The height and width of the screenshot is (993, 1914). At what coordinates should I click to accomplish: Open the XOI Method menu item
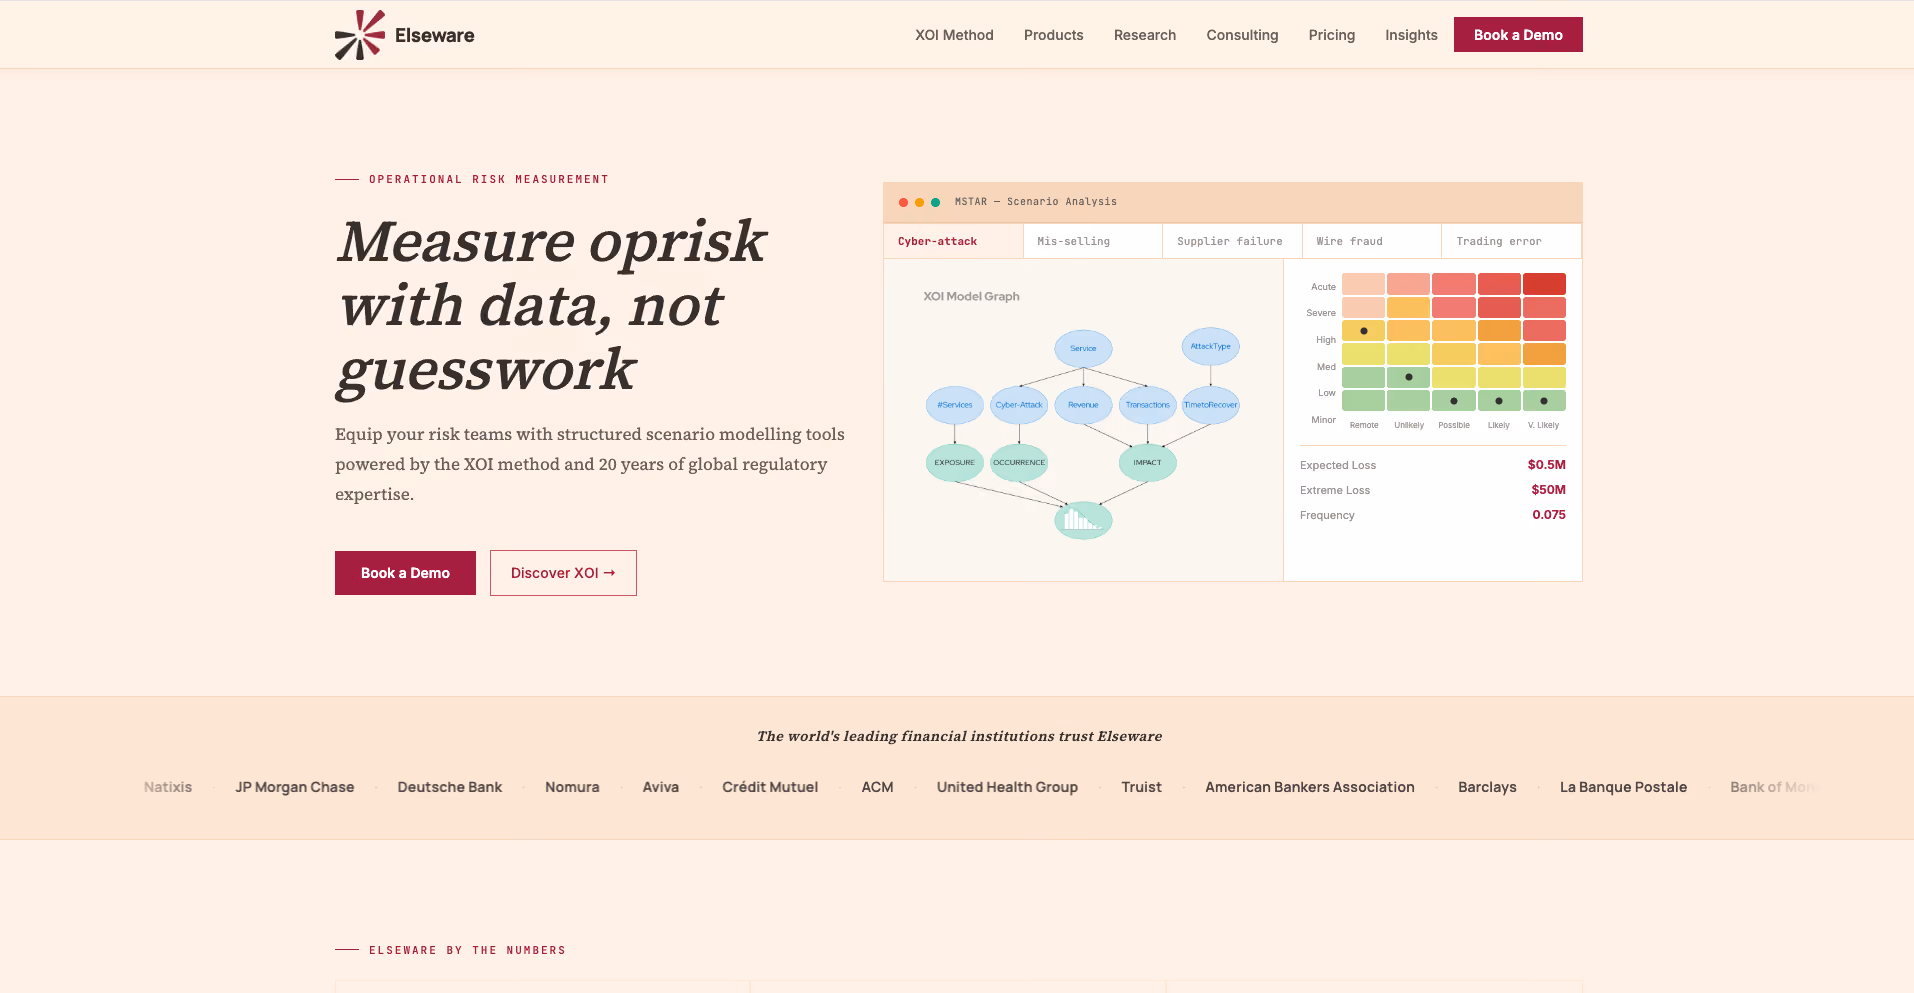[x=954, y=35]
